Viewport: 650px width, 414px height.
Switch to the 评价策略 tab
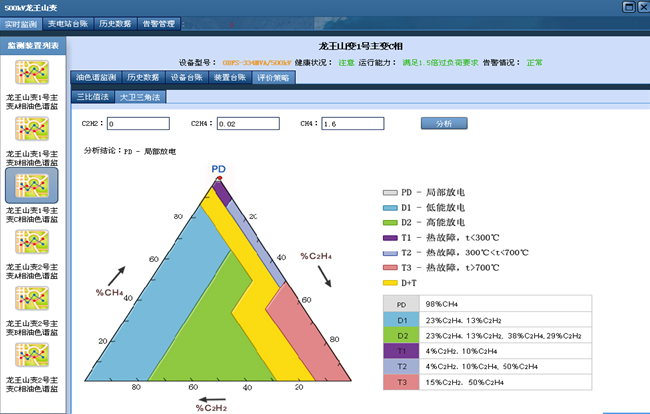click(x=273, y=77)
